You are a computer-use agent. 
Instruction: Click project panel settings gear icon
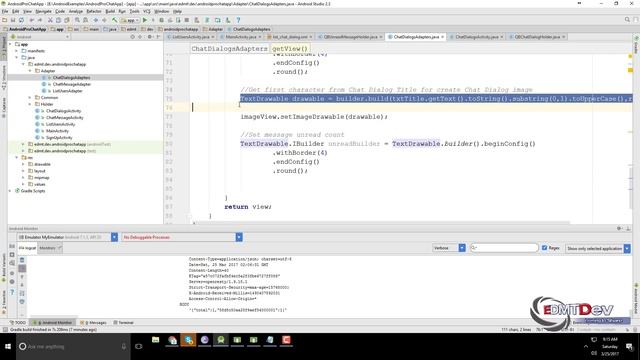(x=149, y=37)
